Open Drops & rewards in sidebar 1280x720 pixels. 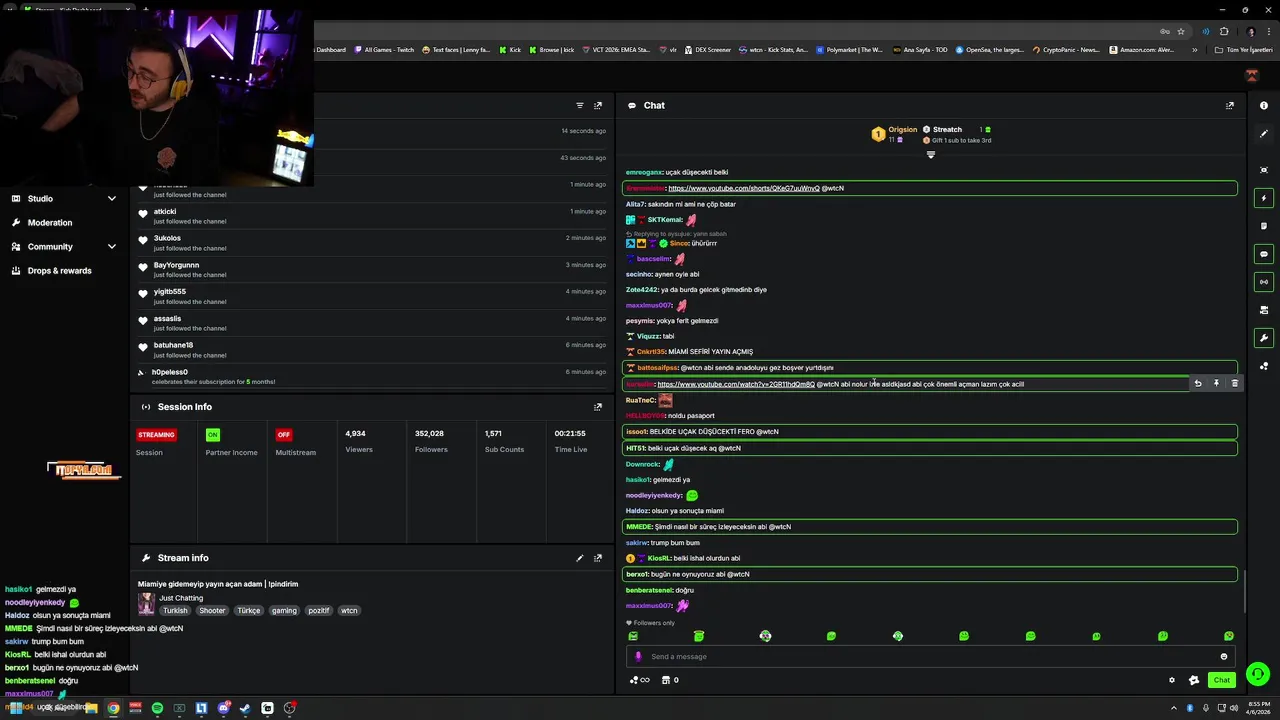(x=59, y=270)
